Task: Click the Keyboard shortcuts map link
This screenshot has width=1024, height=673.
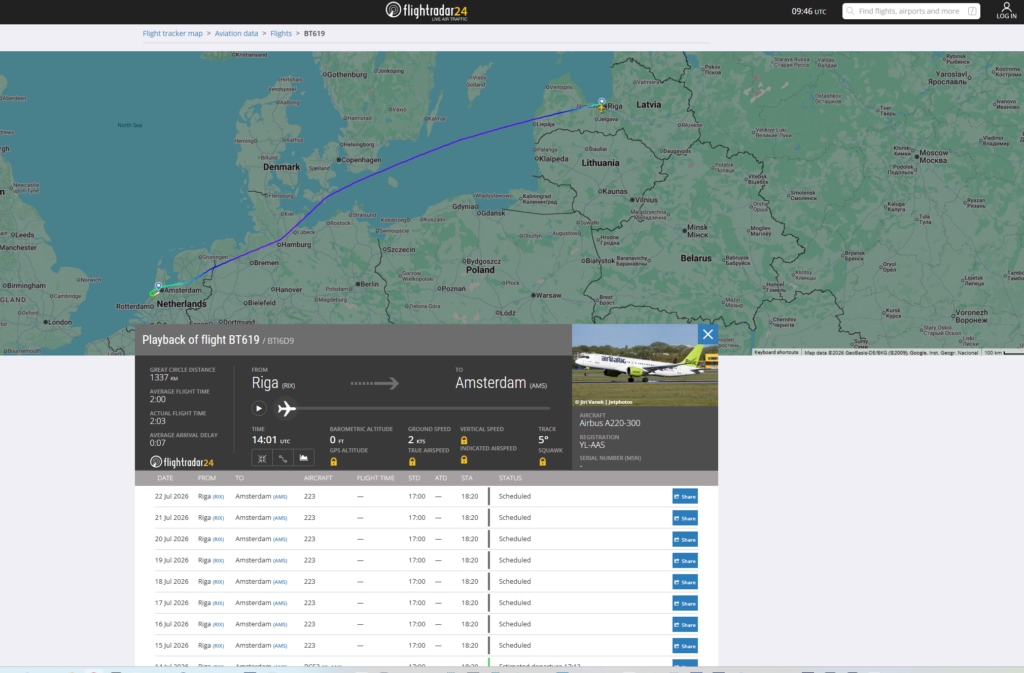Action: pos(776,352)
